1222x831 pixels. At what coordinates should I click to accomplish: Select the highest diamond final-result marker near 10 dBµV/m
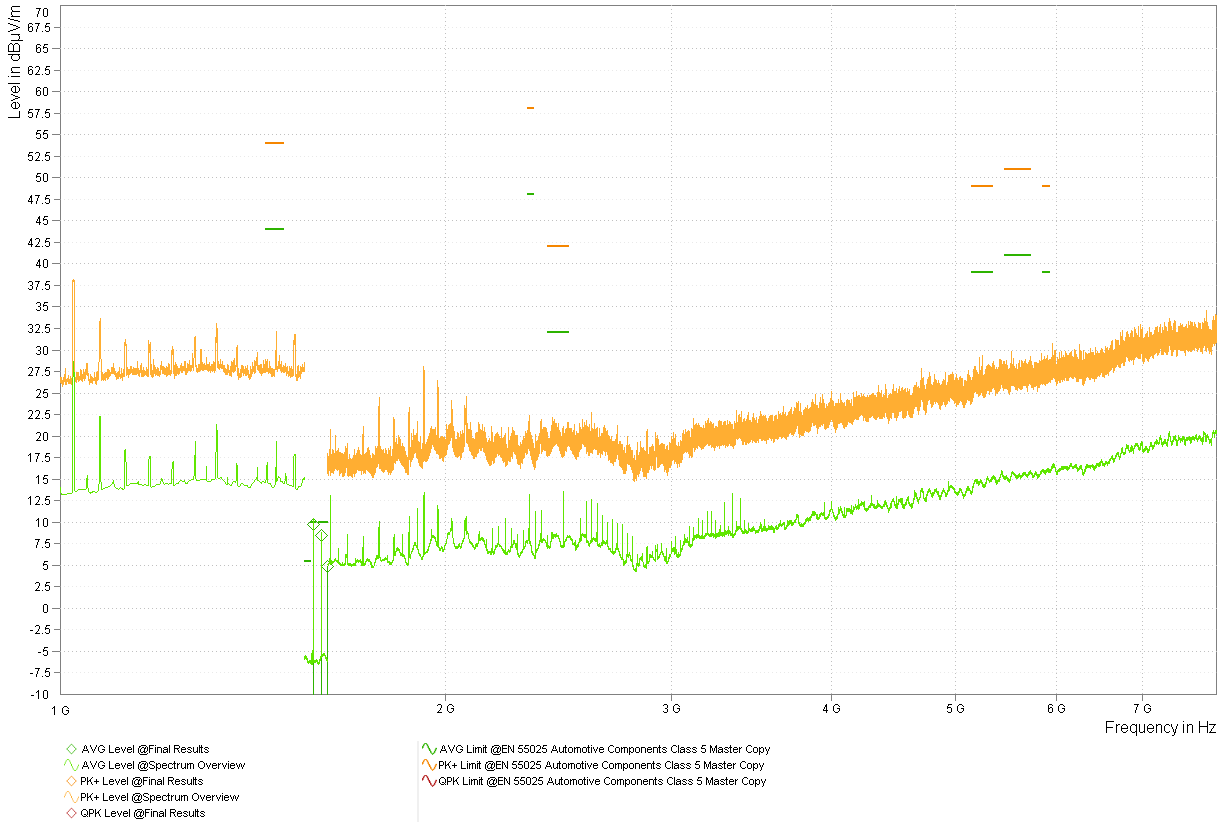point(313,523)
